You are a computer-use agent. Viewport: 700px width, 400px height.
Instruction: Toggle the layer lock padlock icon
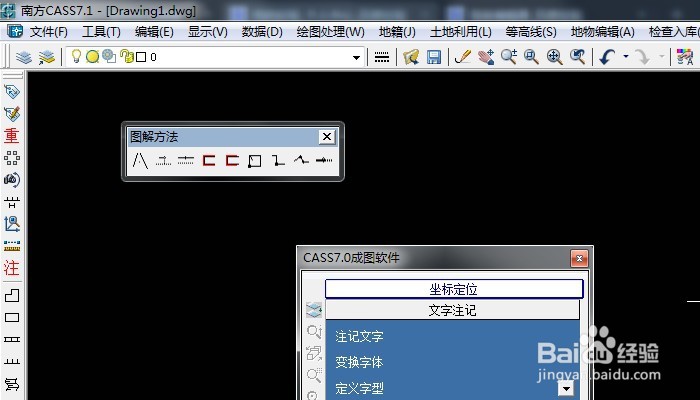point(127,56)
